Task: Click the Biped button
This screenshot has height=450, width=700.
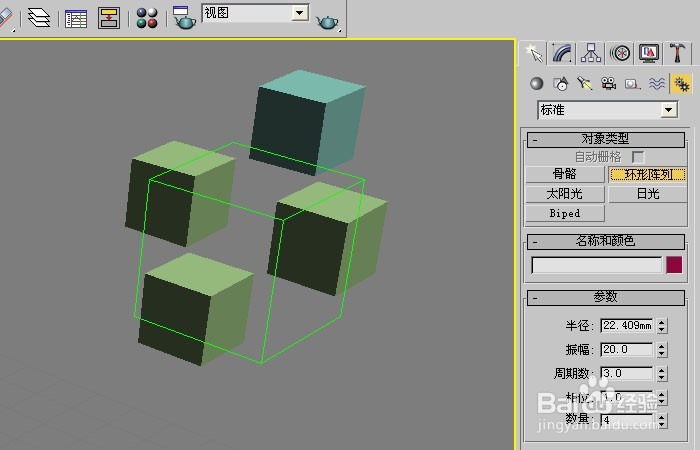Action: [565, 213]
